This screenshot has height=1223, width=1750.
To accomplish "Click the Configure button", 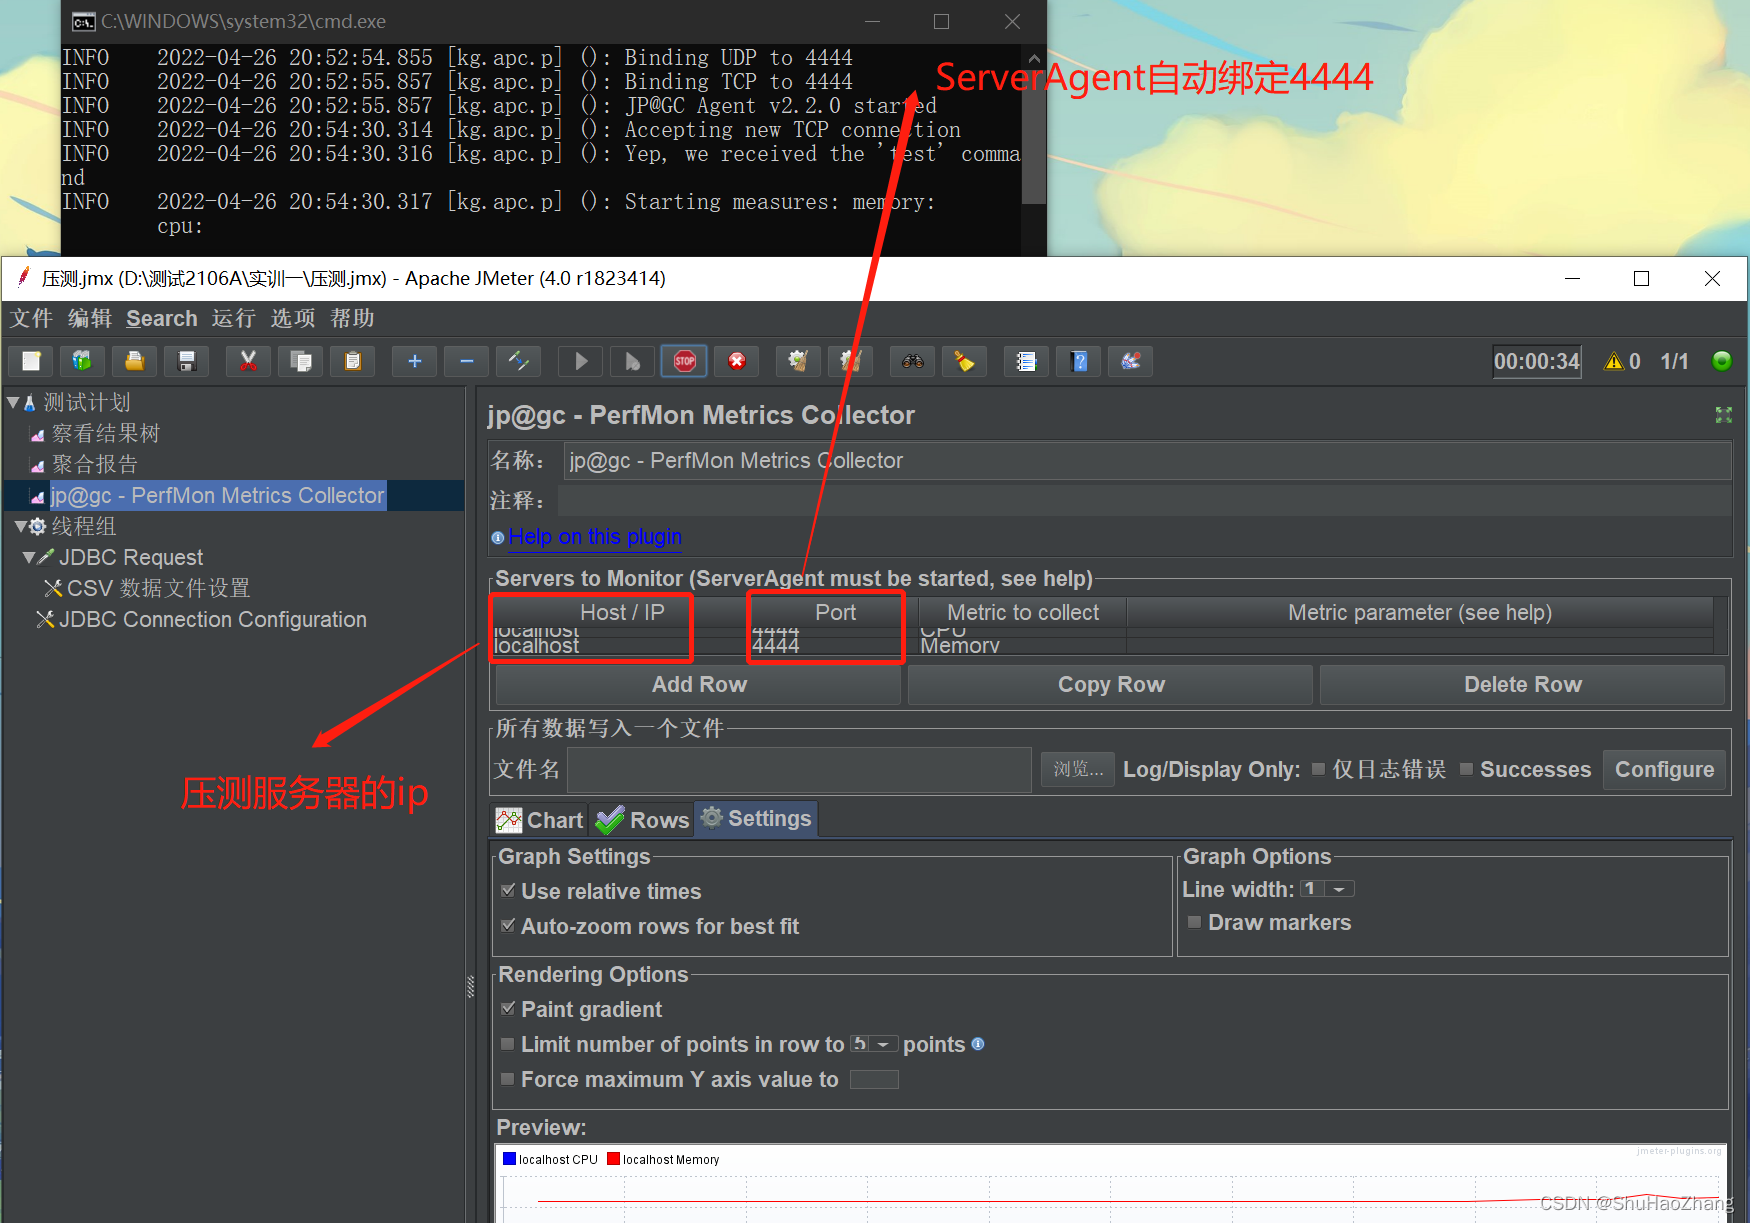I will (1664, 769).
